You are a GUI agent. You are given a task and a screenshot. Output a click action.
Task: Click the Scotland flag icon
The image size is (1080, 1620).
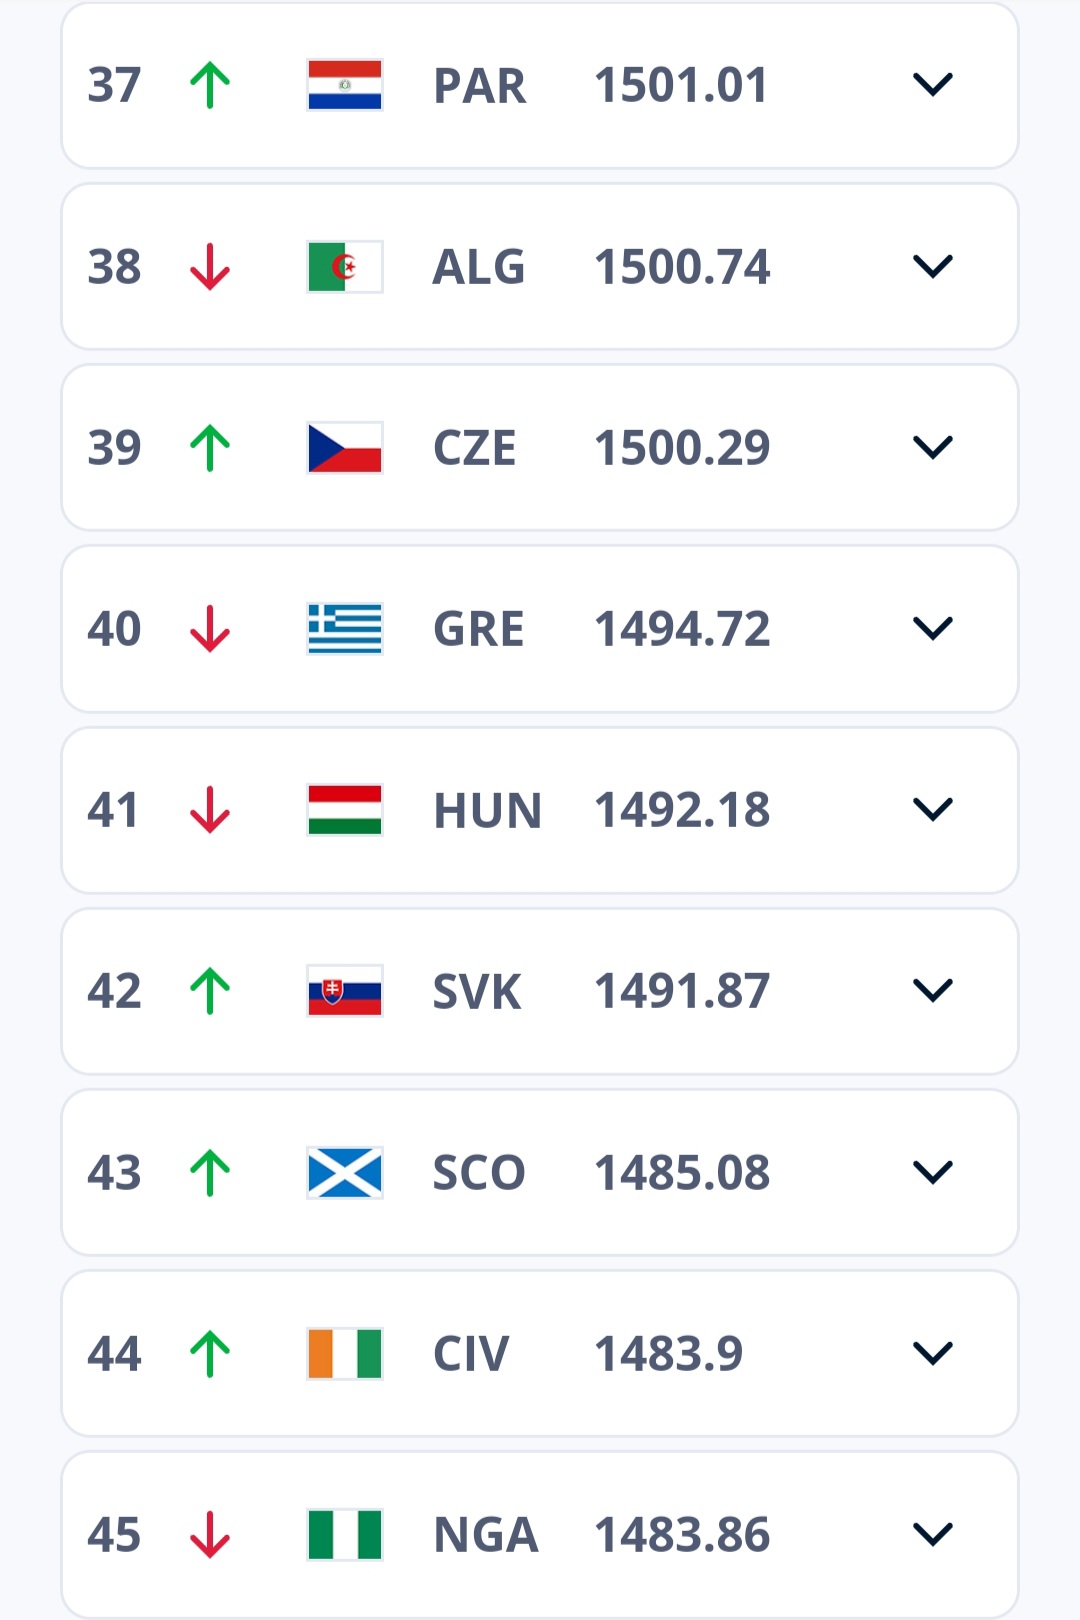[345, 1173]
